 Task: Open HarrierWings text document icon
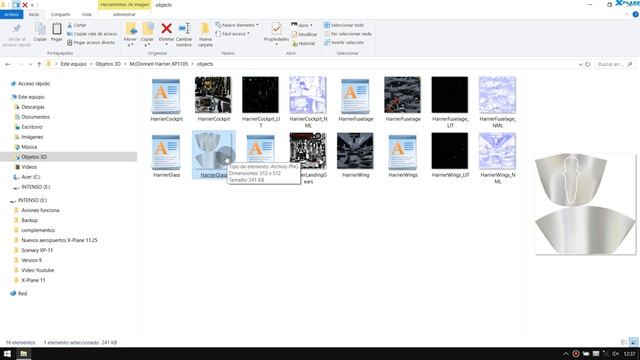click(402, 152)
